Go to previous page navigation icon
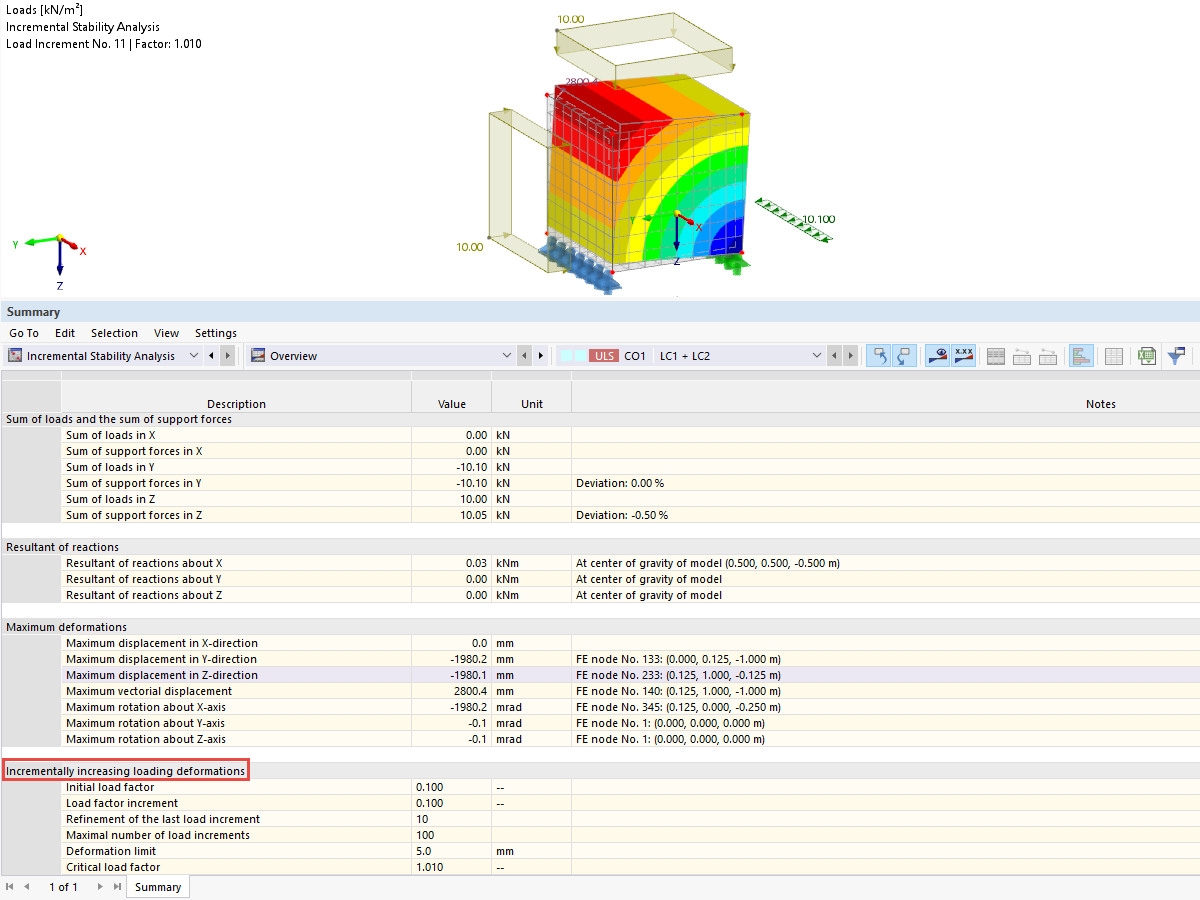1200x900 pixels. [27, 887]
